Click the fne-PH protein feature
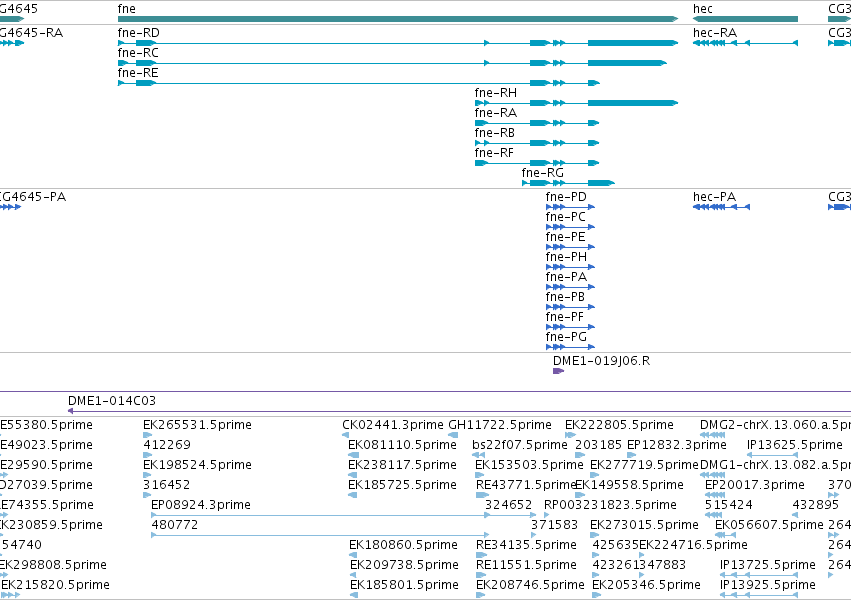This screenshot has height=600, width=851. click(x=570, y=267)
